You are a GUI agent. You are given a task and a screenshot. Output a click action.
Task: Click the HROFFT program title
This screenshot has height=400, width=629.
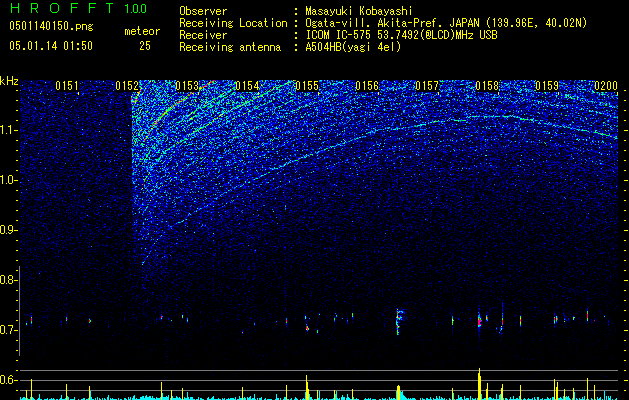tap(62, 8)
